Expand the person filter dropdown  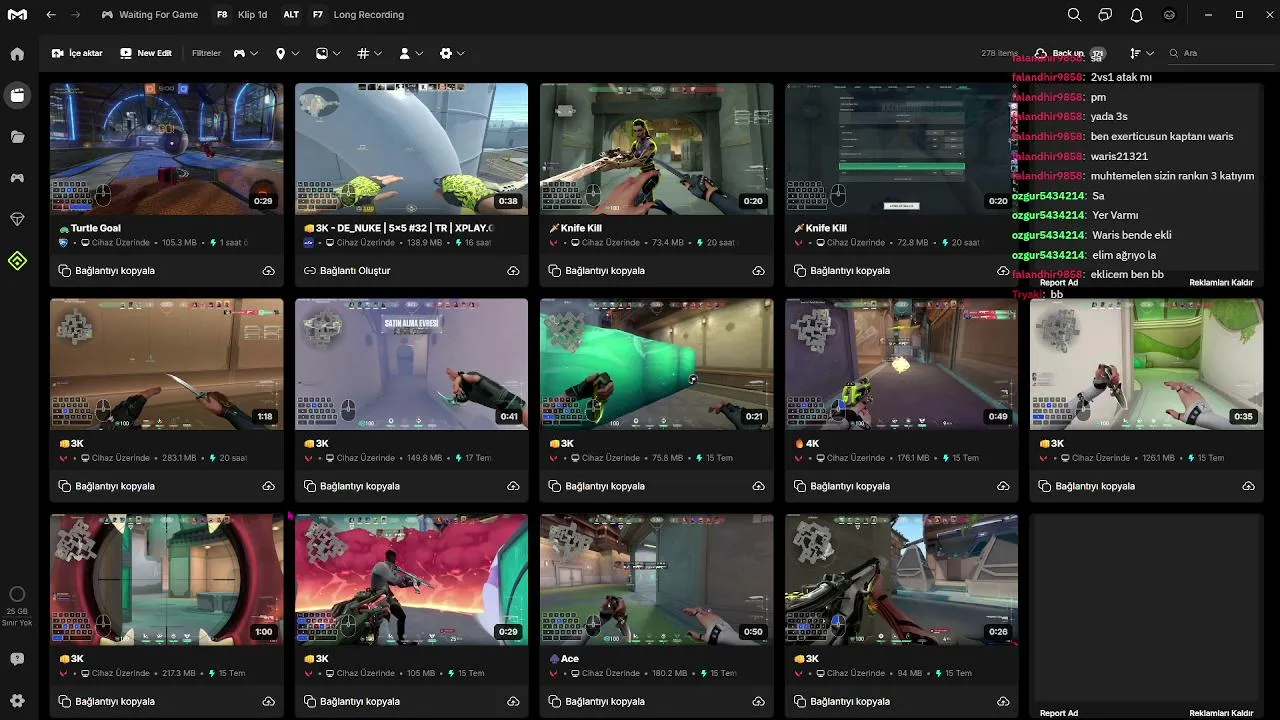(x=410, y=53)
